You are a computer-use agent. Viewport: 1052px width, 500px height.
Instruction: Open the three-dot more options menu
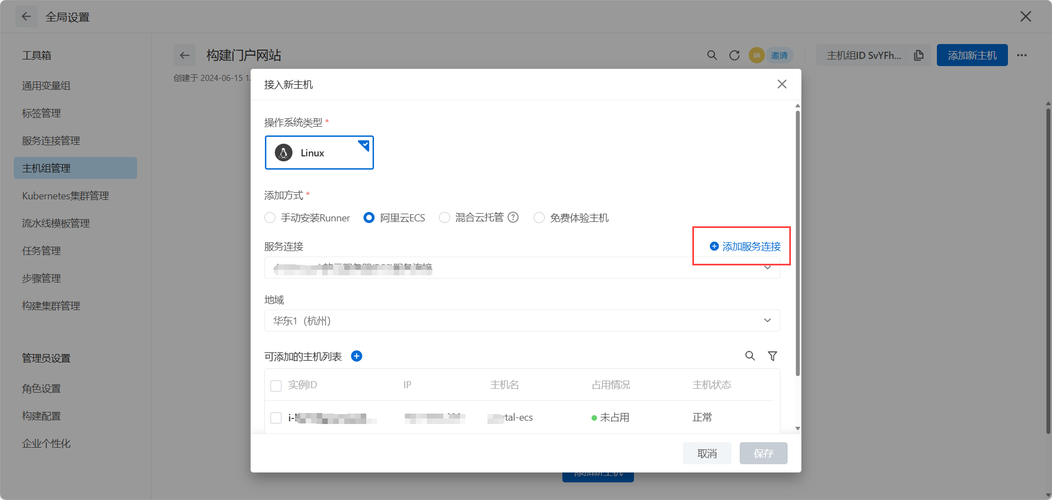(x=1022, y=55)
